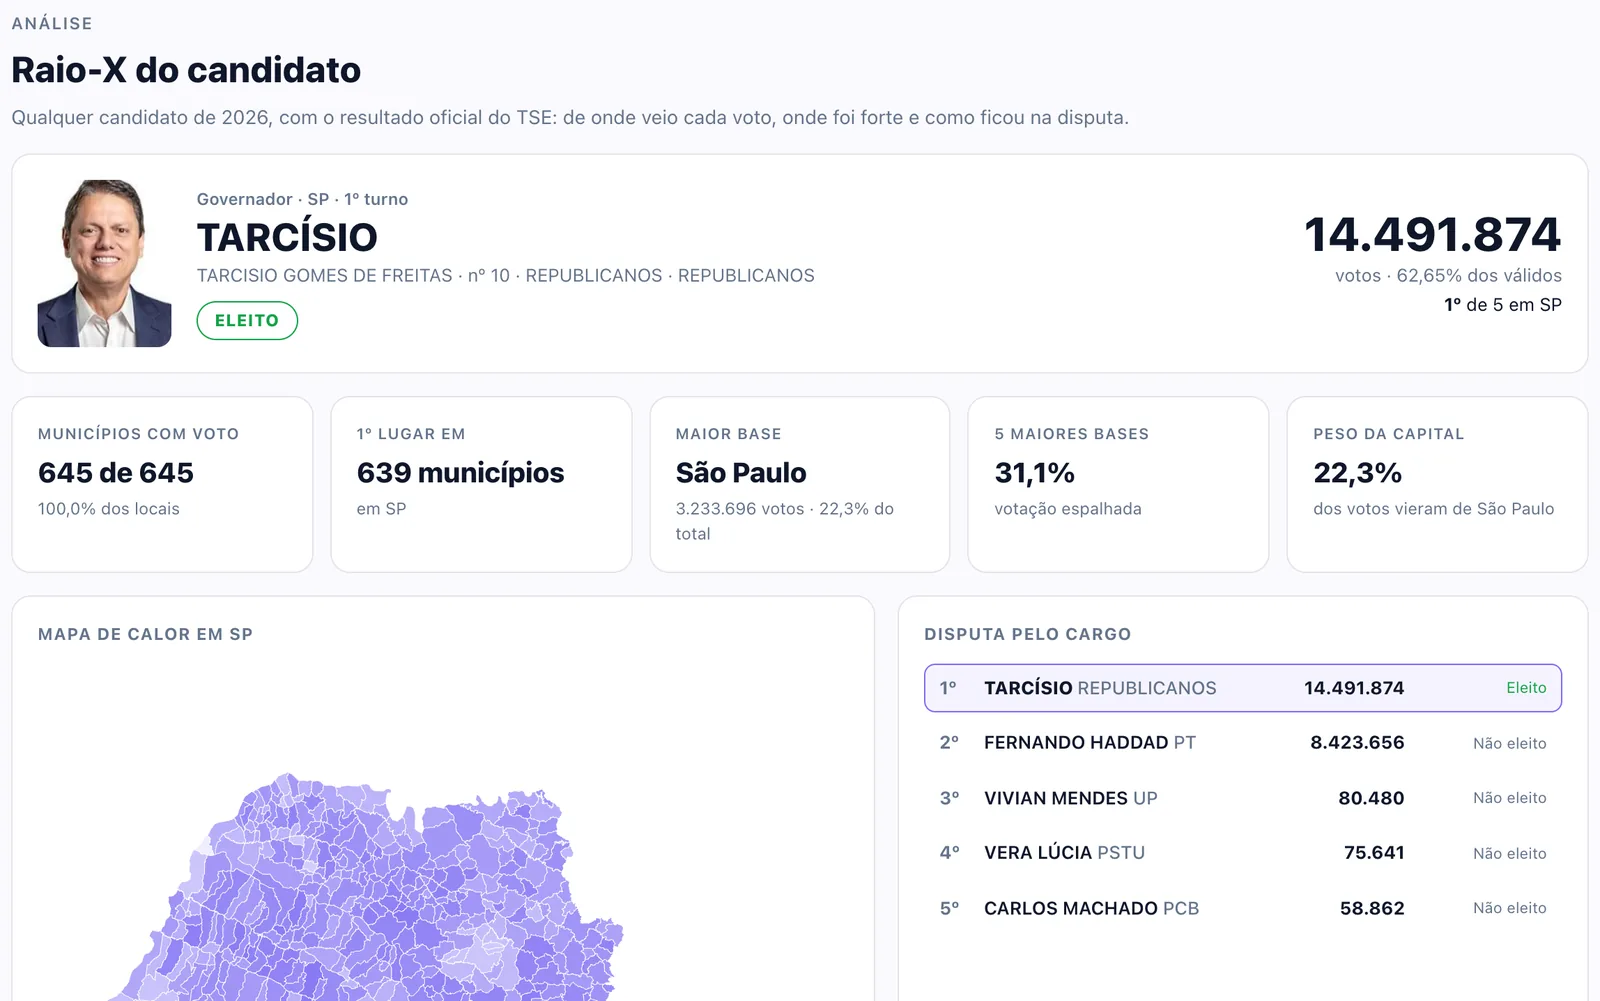Select the VERA LÚCIA PSTU row
The image size is (1600, 1001).
1242,853
